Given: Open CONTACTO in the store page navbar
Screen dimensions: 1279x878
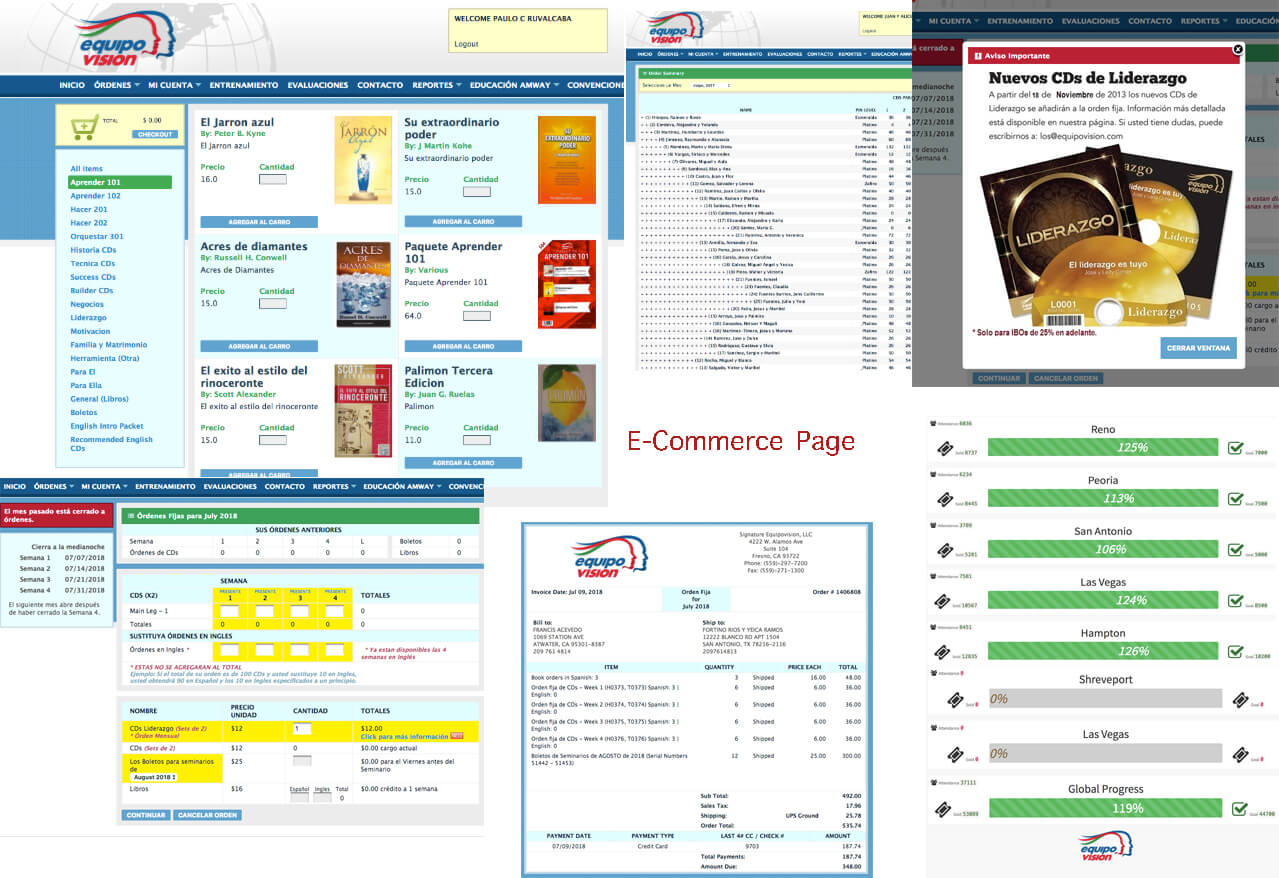Looking at the screenshot, I should [x=380, y=85].
